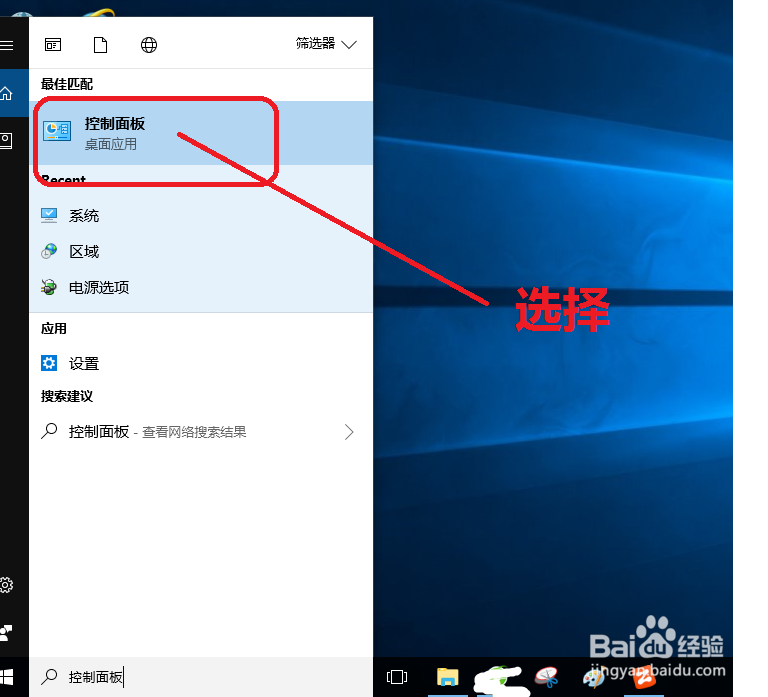Image resolution: width=768 pixels, height=697 pixels.
Task: Open Task View on the taskbar
Action: 397,677
